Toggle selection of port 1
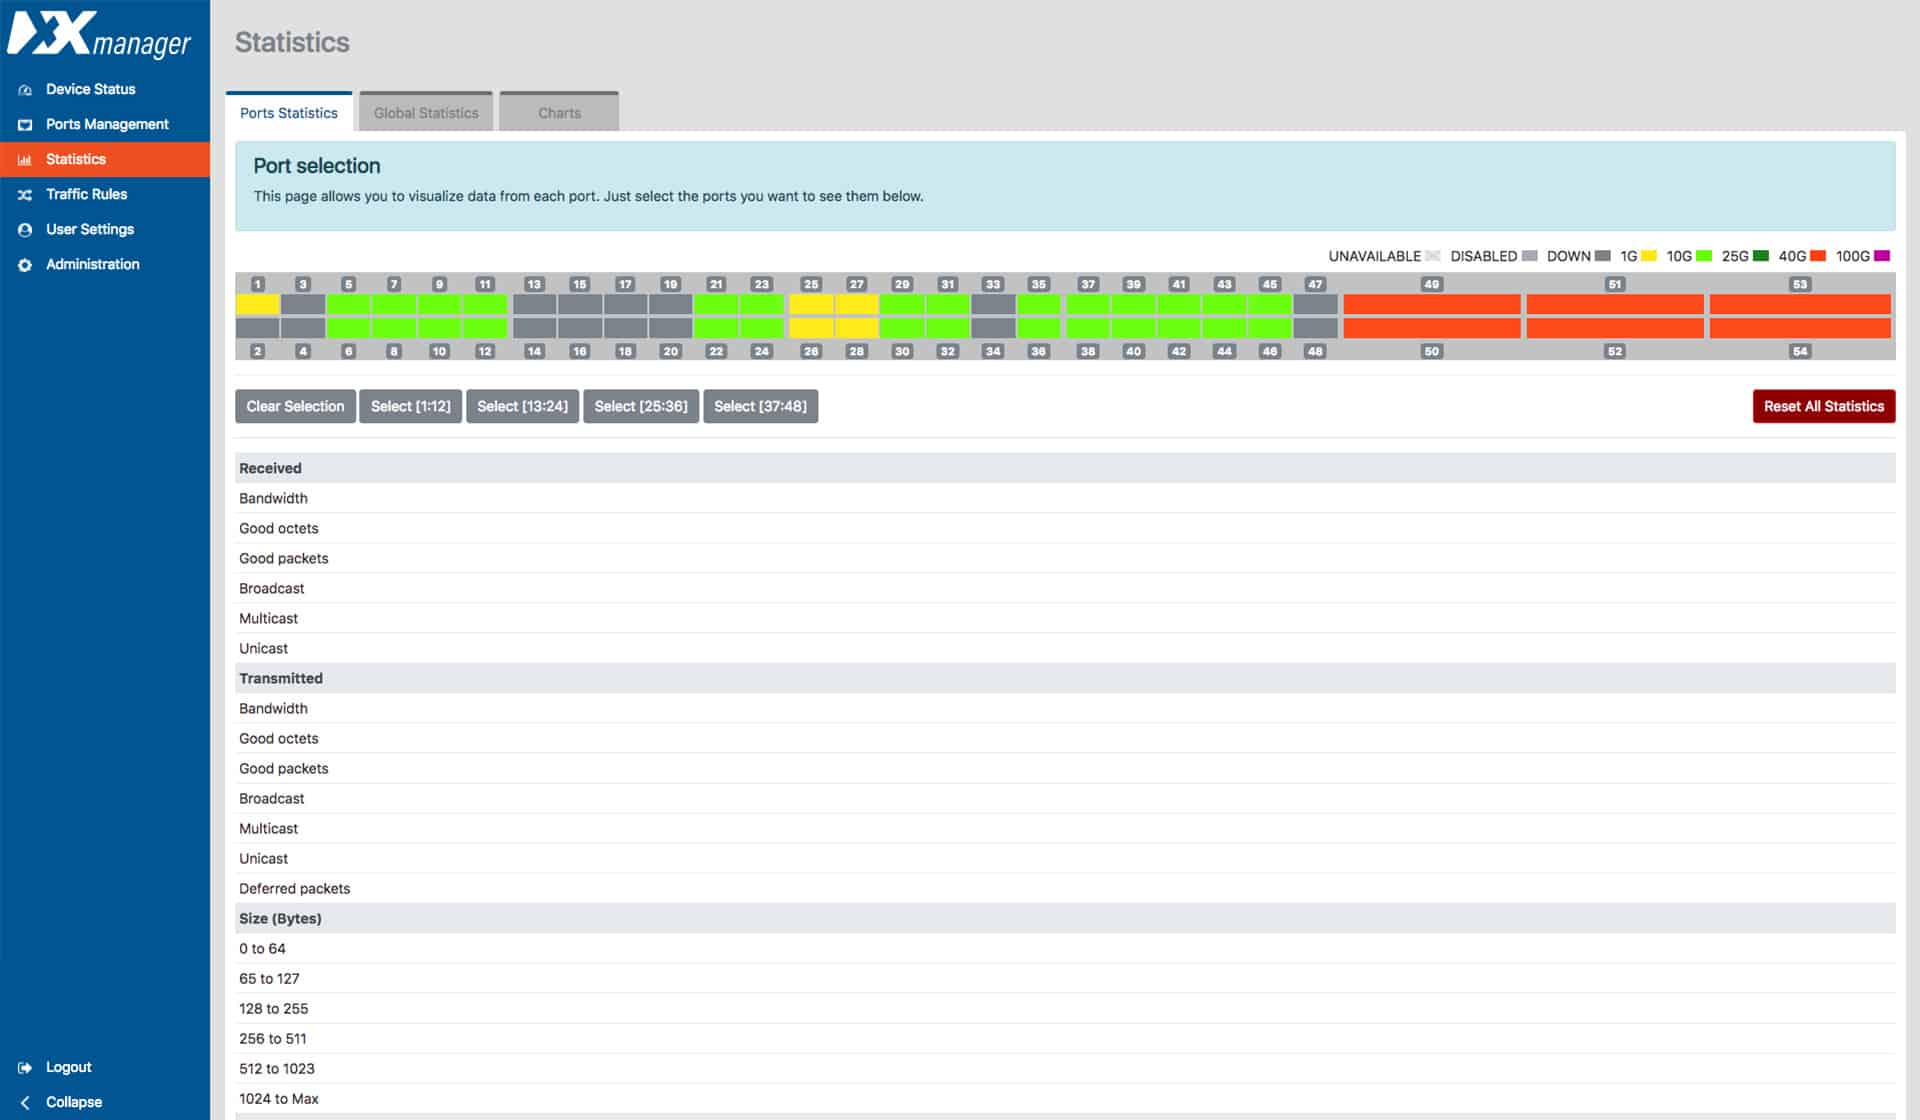Screen dimensions: 1920x1120 (x=258, y=303)
